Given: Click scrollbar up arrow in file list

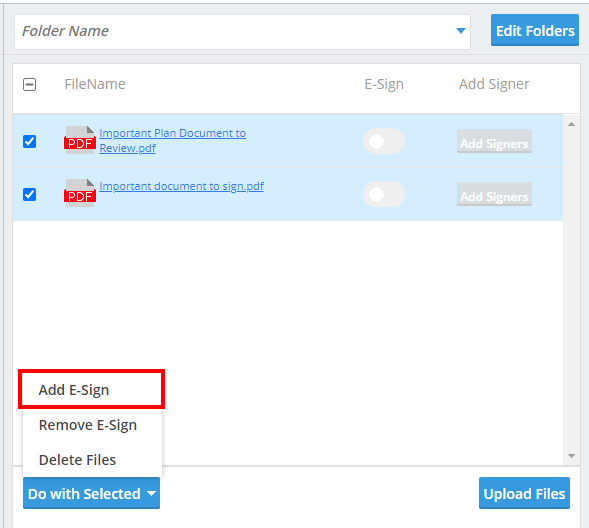Looking at the screenshot, I should pos(571,124).
